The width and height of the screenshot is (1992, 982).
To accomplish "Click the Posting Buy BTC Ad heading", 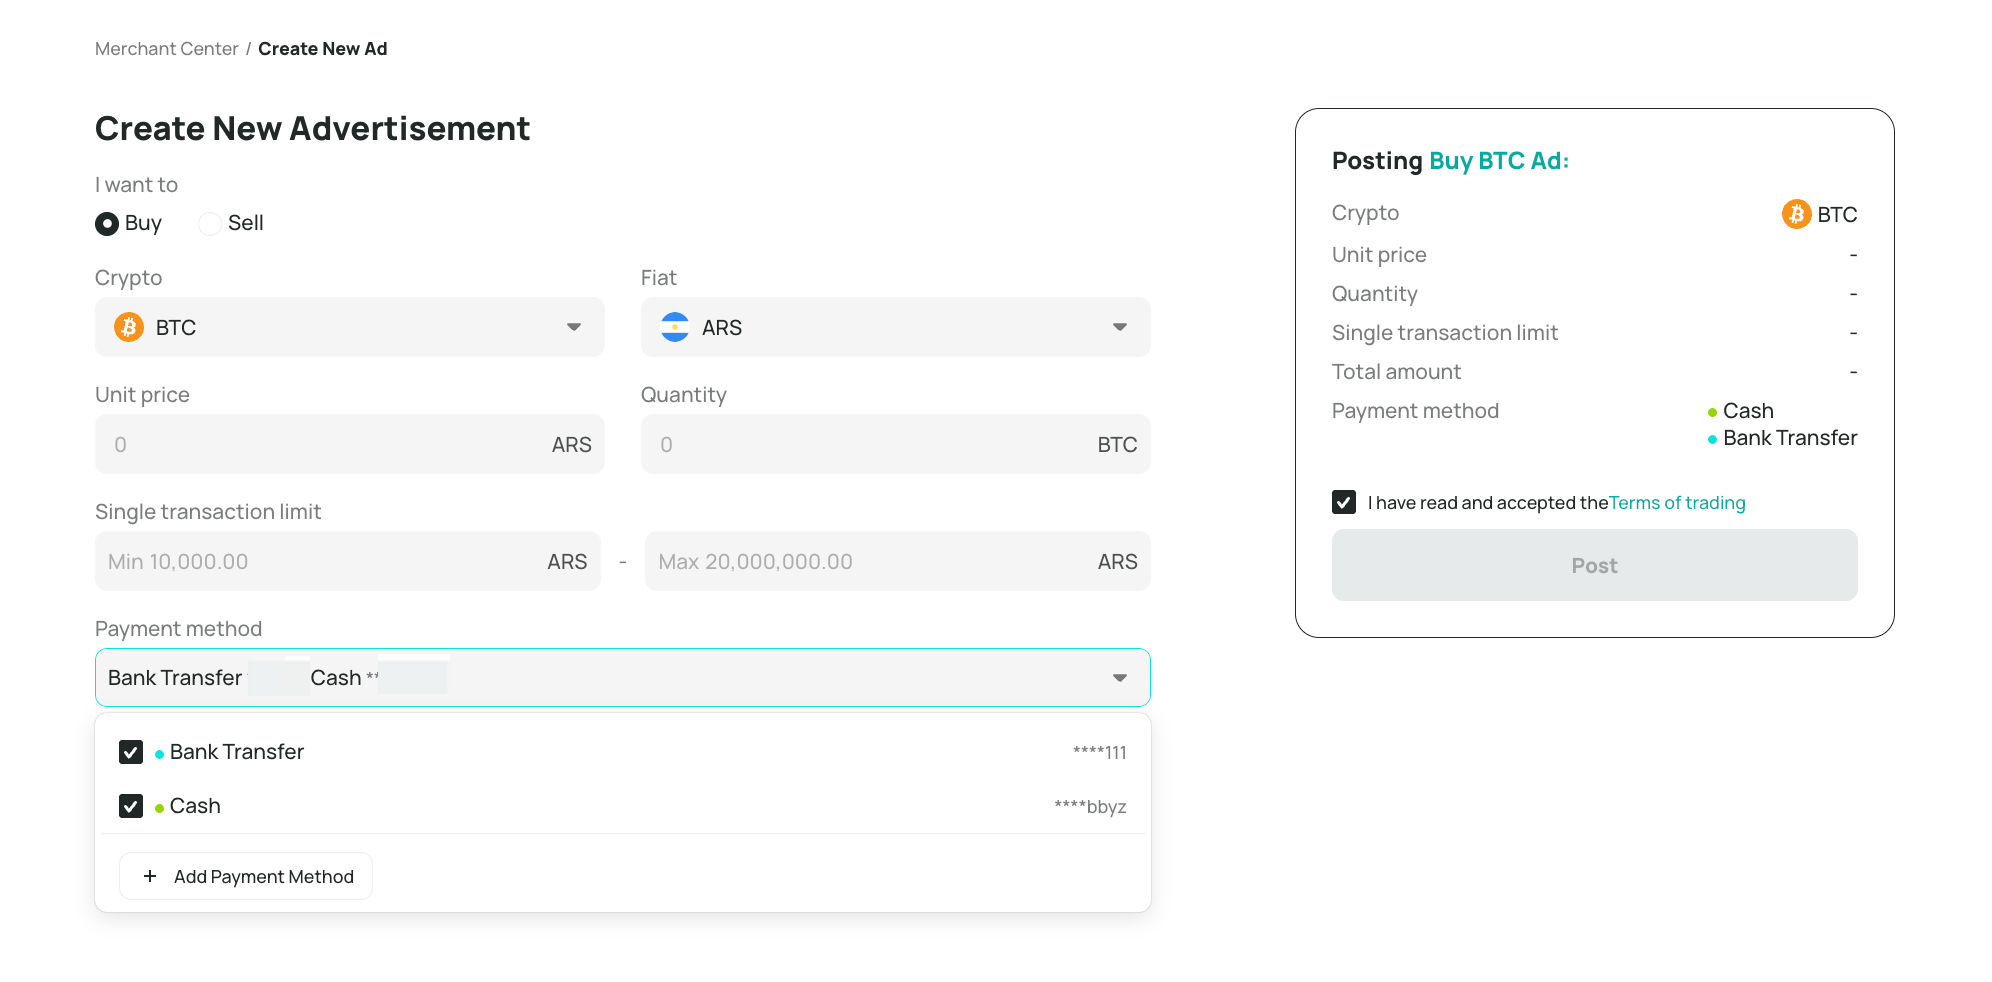I will tap(1451, 161).
